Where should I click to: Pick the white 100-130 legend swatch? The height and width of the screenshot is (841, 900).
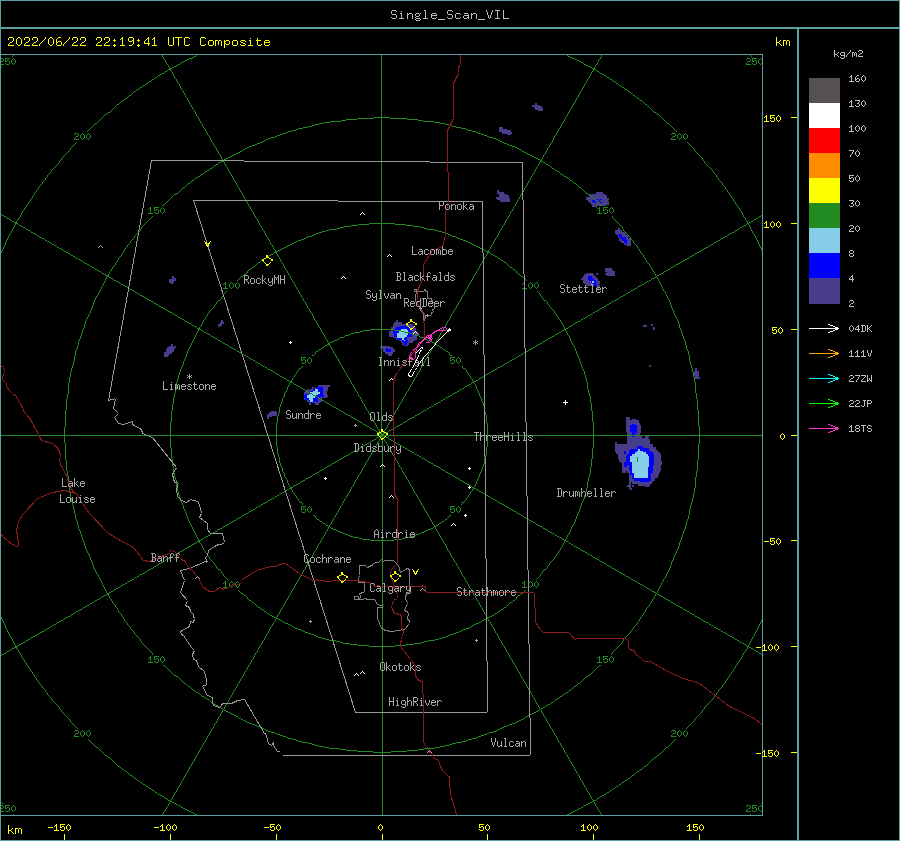(x=824, y=115)
